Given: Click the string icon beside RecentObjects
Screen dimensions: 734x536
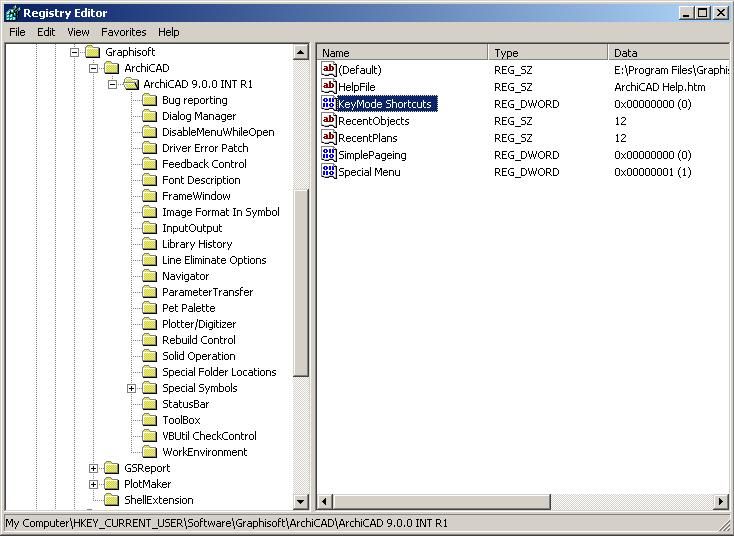Looking at the screenshot, I should 329,120.
